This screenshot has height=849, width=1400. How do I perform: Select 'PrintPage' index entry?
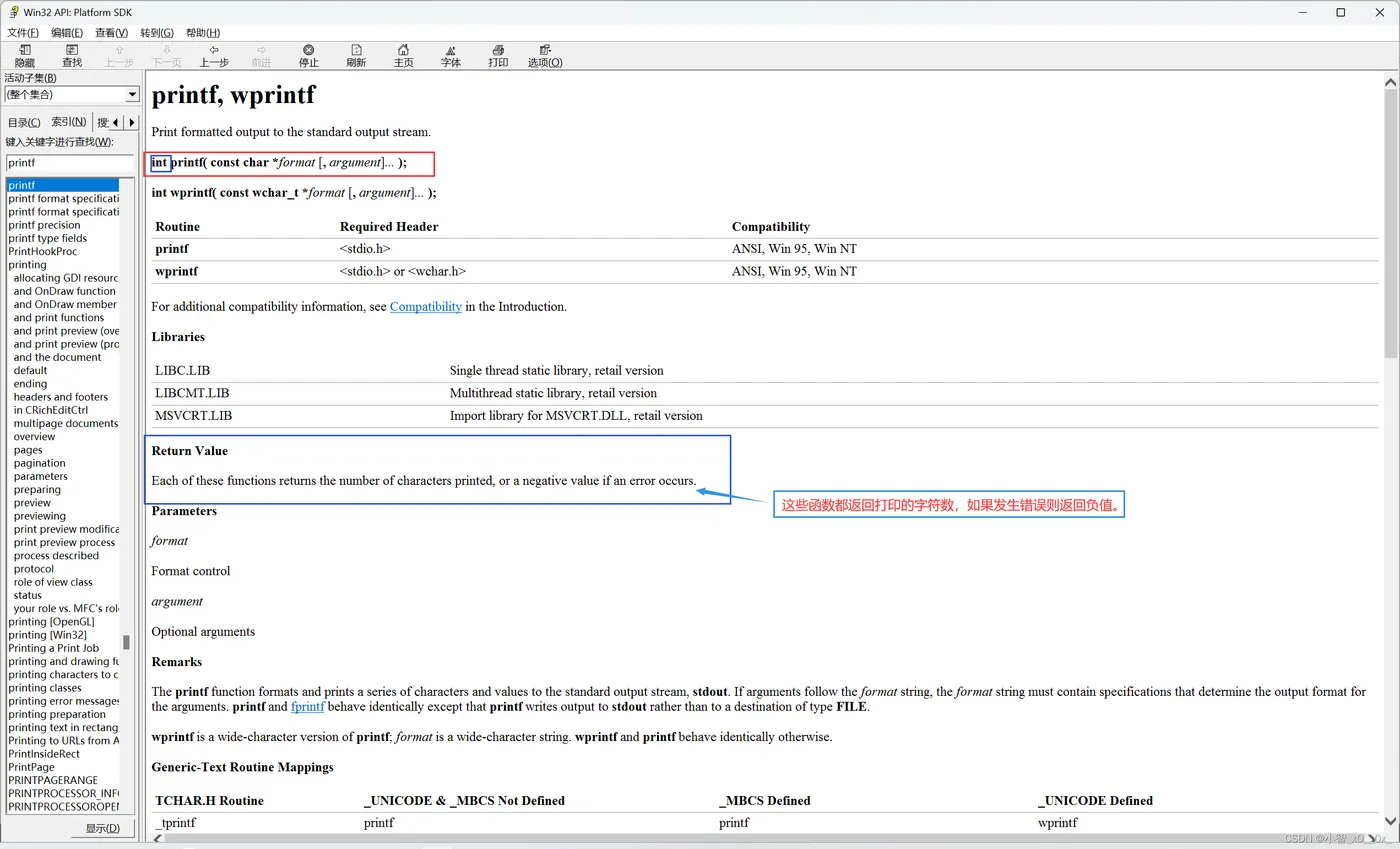tap(32, 767)
